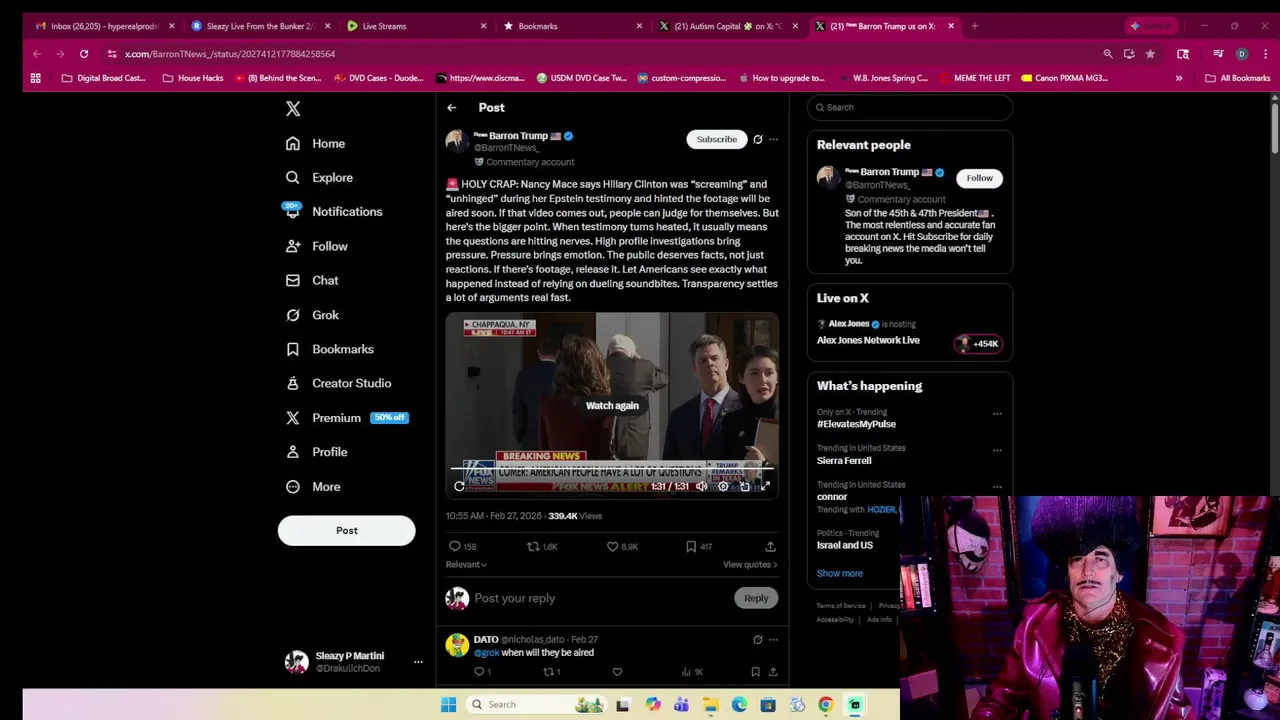This screenshot has height=720, width=1280.
Task: Switch to the Inbox Gmail tab
Action: (105, 26)
